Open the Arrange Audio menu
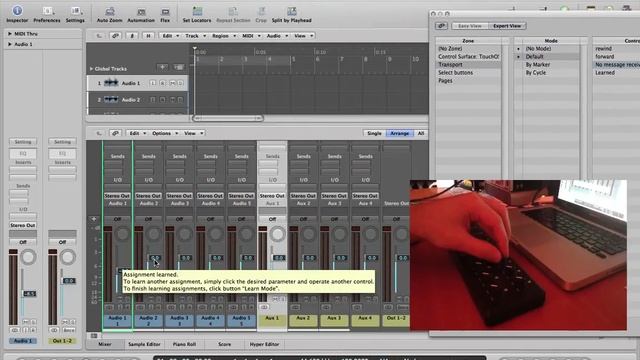The image size is (640, 360). (x=276, y=36)
